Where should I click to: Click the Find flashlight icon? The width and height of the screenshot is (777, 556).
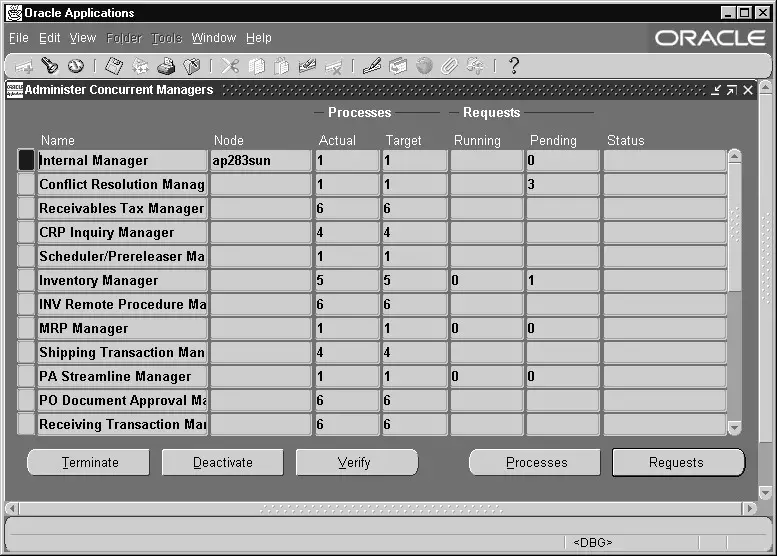(50, 65)
